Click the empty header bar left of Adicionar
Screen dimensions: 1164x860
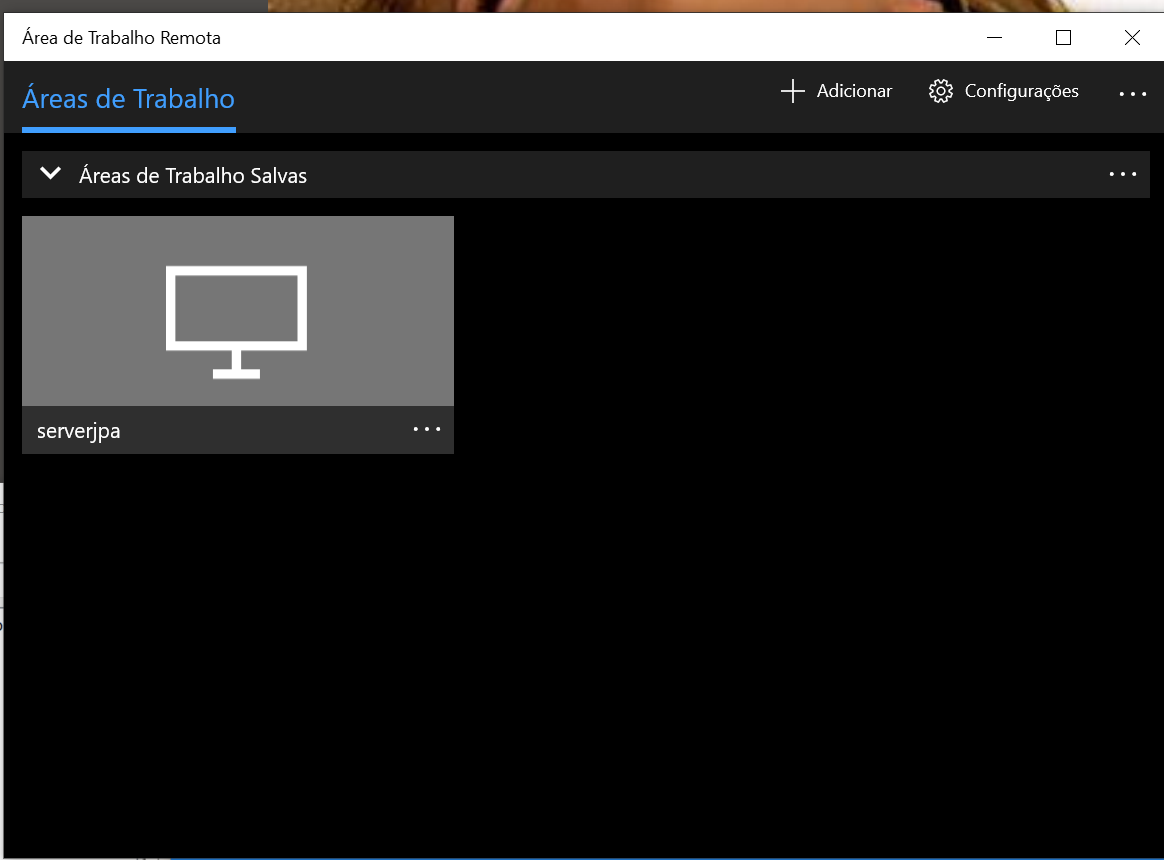(x=500, y=96)
